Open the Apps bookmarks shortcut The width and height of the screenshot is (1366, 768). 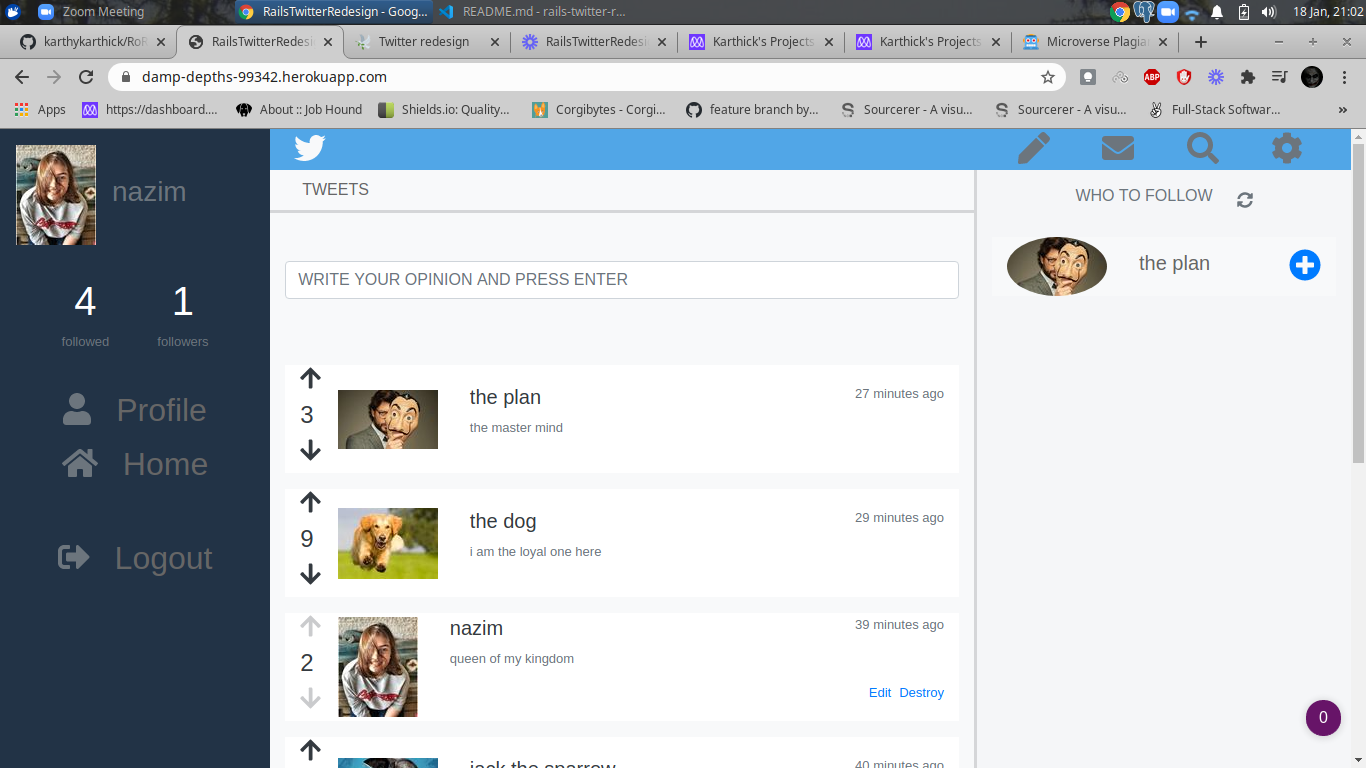[40, 110]
